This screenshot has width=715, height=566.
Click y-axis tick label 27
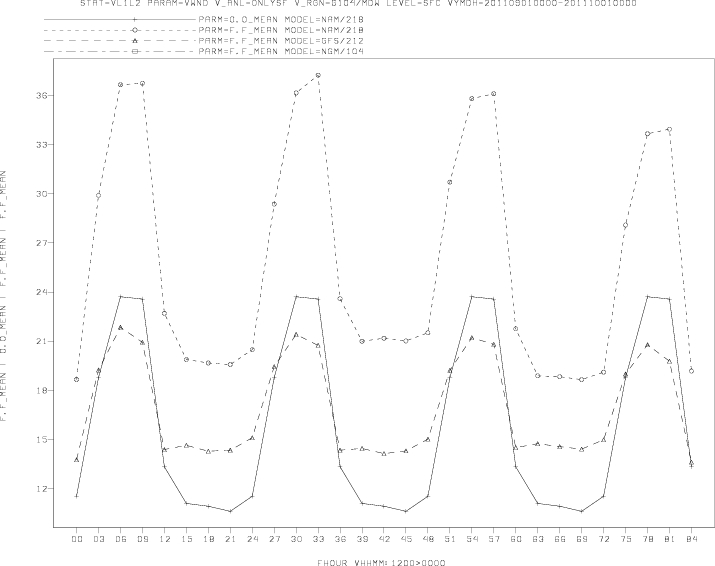pos(42,243)
